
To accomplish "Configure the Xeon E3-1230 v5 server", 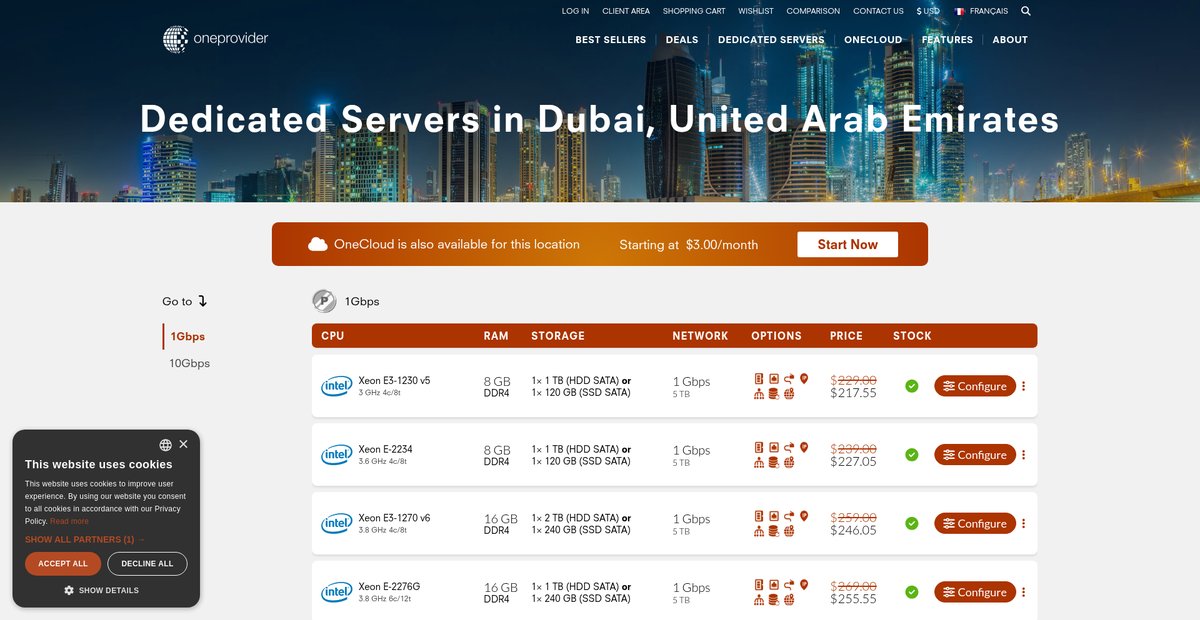I will pyautogui.click(x=975, y=386).
